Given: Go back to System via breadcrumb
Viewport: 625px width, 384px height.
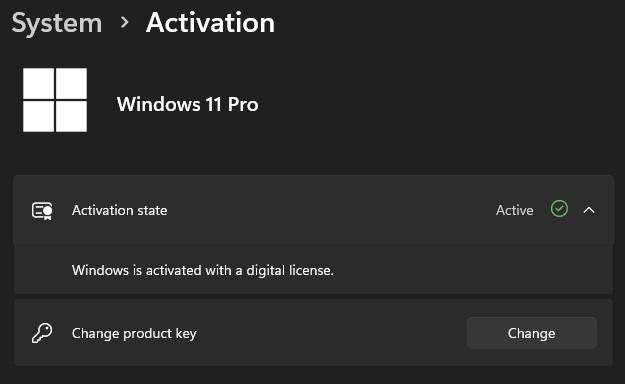Looking at the screenshot, I should click(57, 24).
